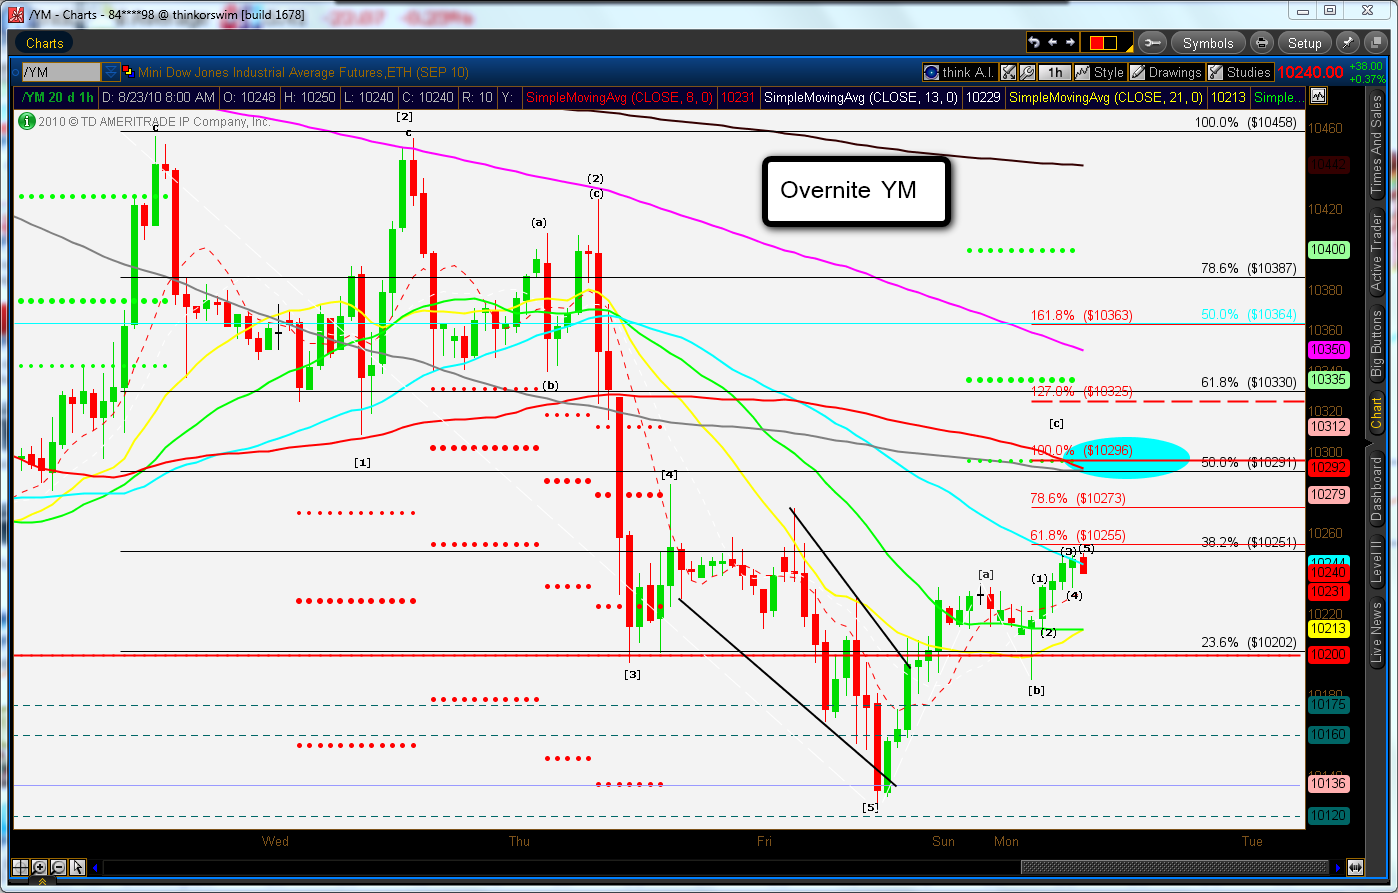Click the zoom in magnifier icon

tap(40, 867)
